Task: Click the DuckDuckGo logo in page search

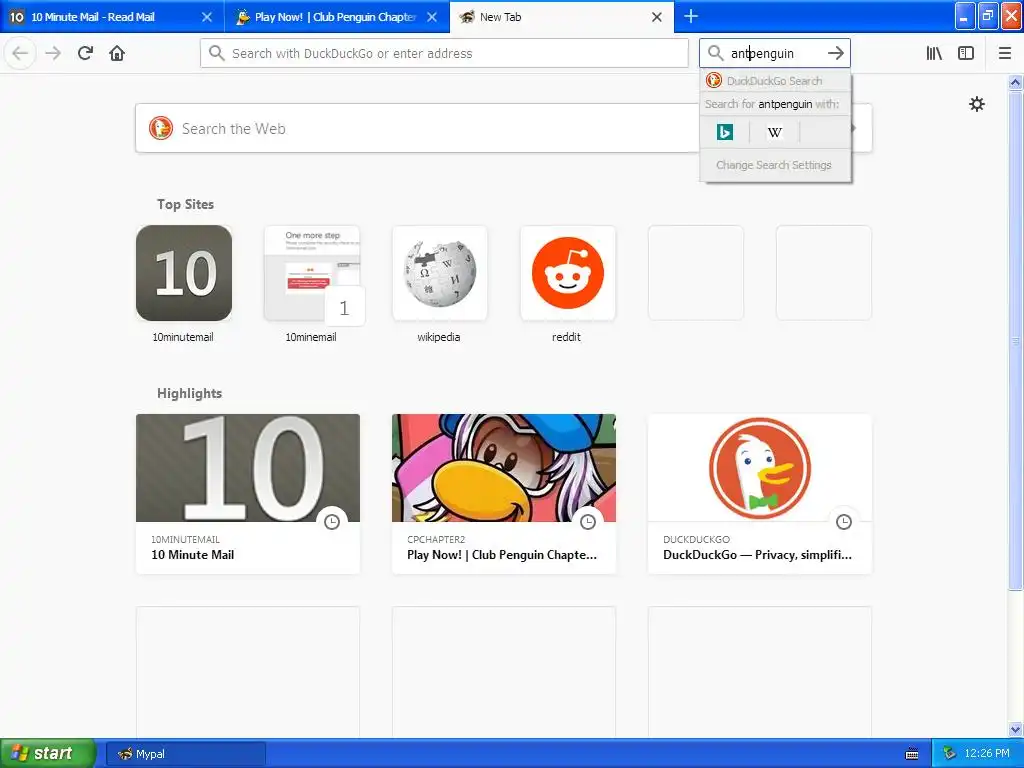Action: (161, 128)
